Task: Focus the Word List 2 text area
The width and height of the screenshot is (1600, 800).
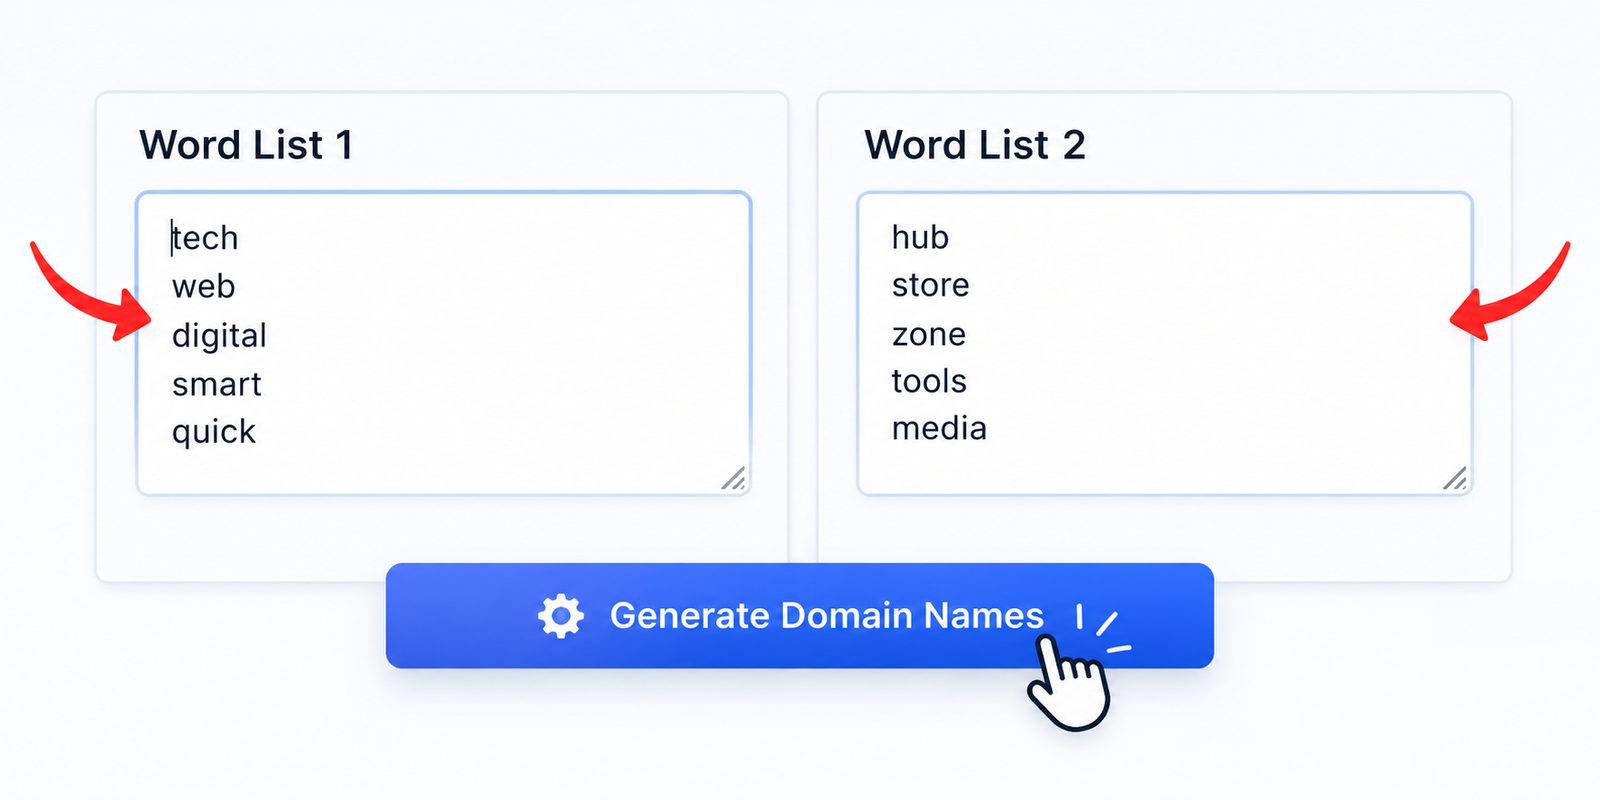Action: pyautogui.click(x=1165, y=343)
